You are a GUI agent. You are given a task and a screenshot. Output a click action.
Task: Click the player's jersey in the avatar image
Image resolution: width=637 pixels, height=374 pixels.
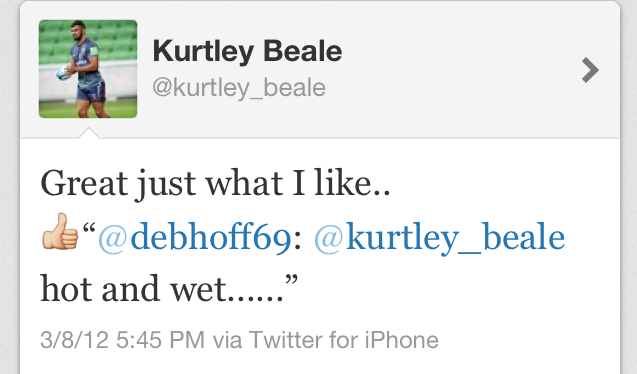[x=87, y=61]
